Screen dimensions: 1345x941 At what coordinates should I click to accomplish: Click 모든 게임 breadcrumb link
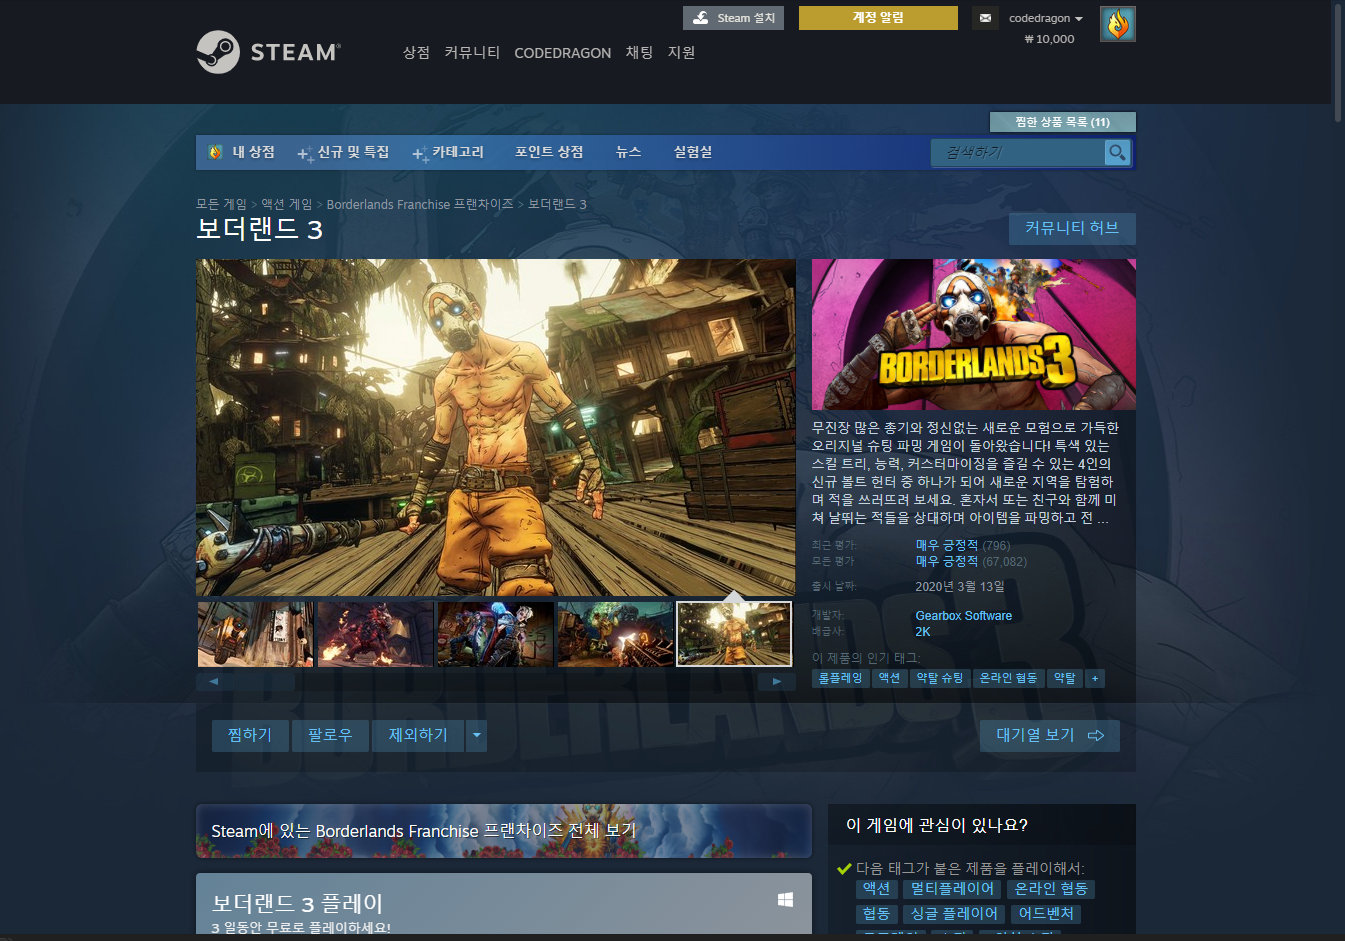click(221, 204)
